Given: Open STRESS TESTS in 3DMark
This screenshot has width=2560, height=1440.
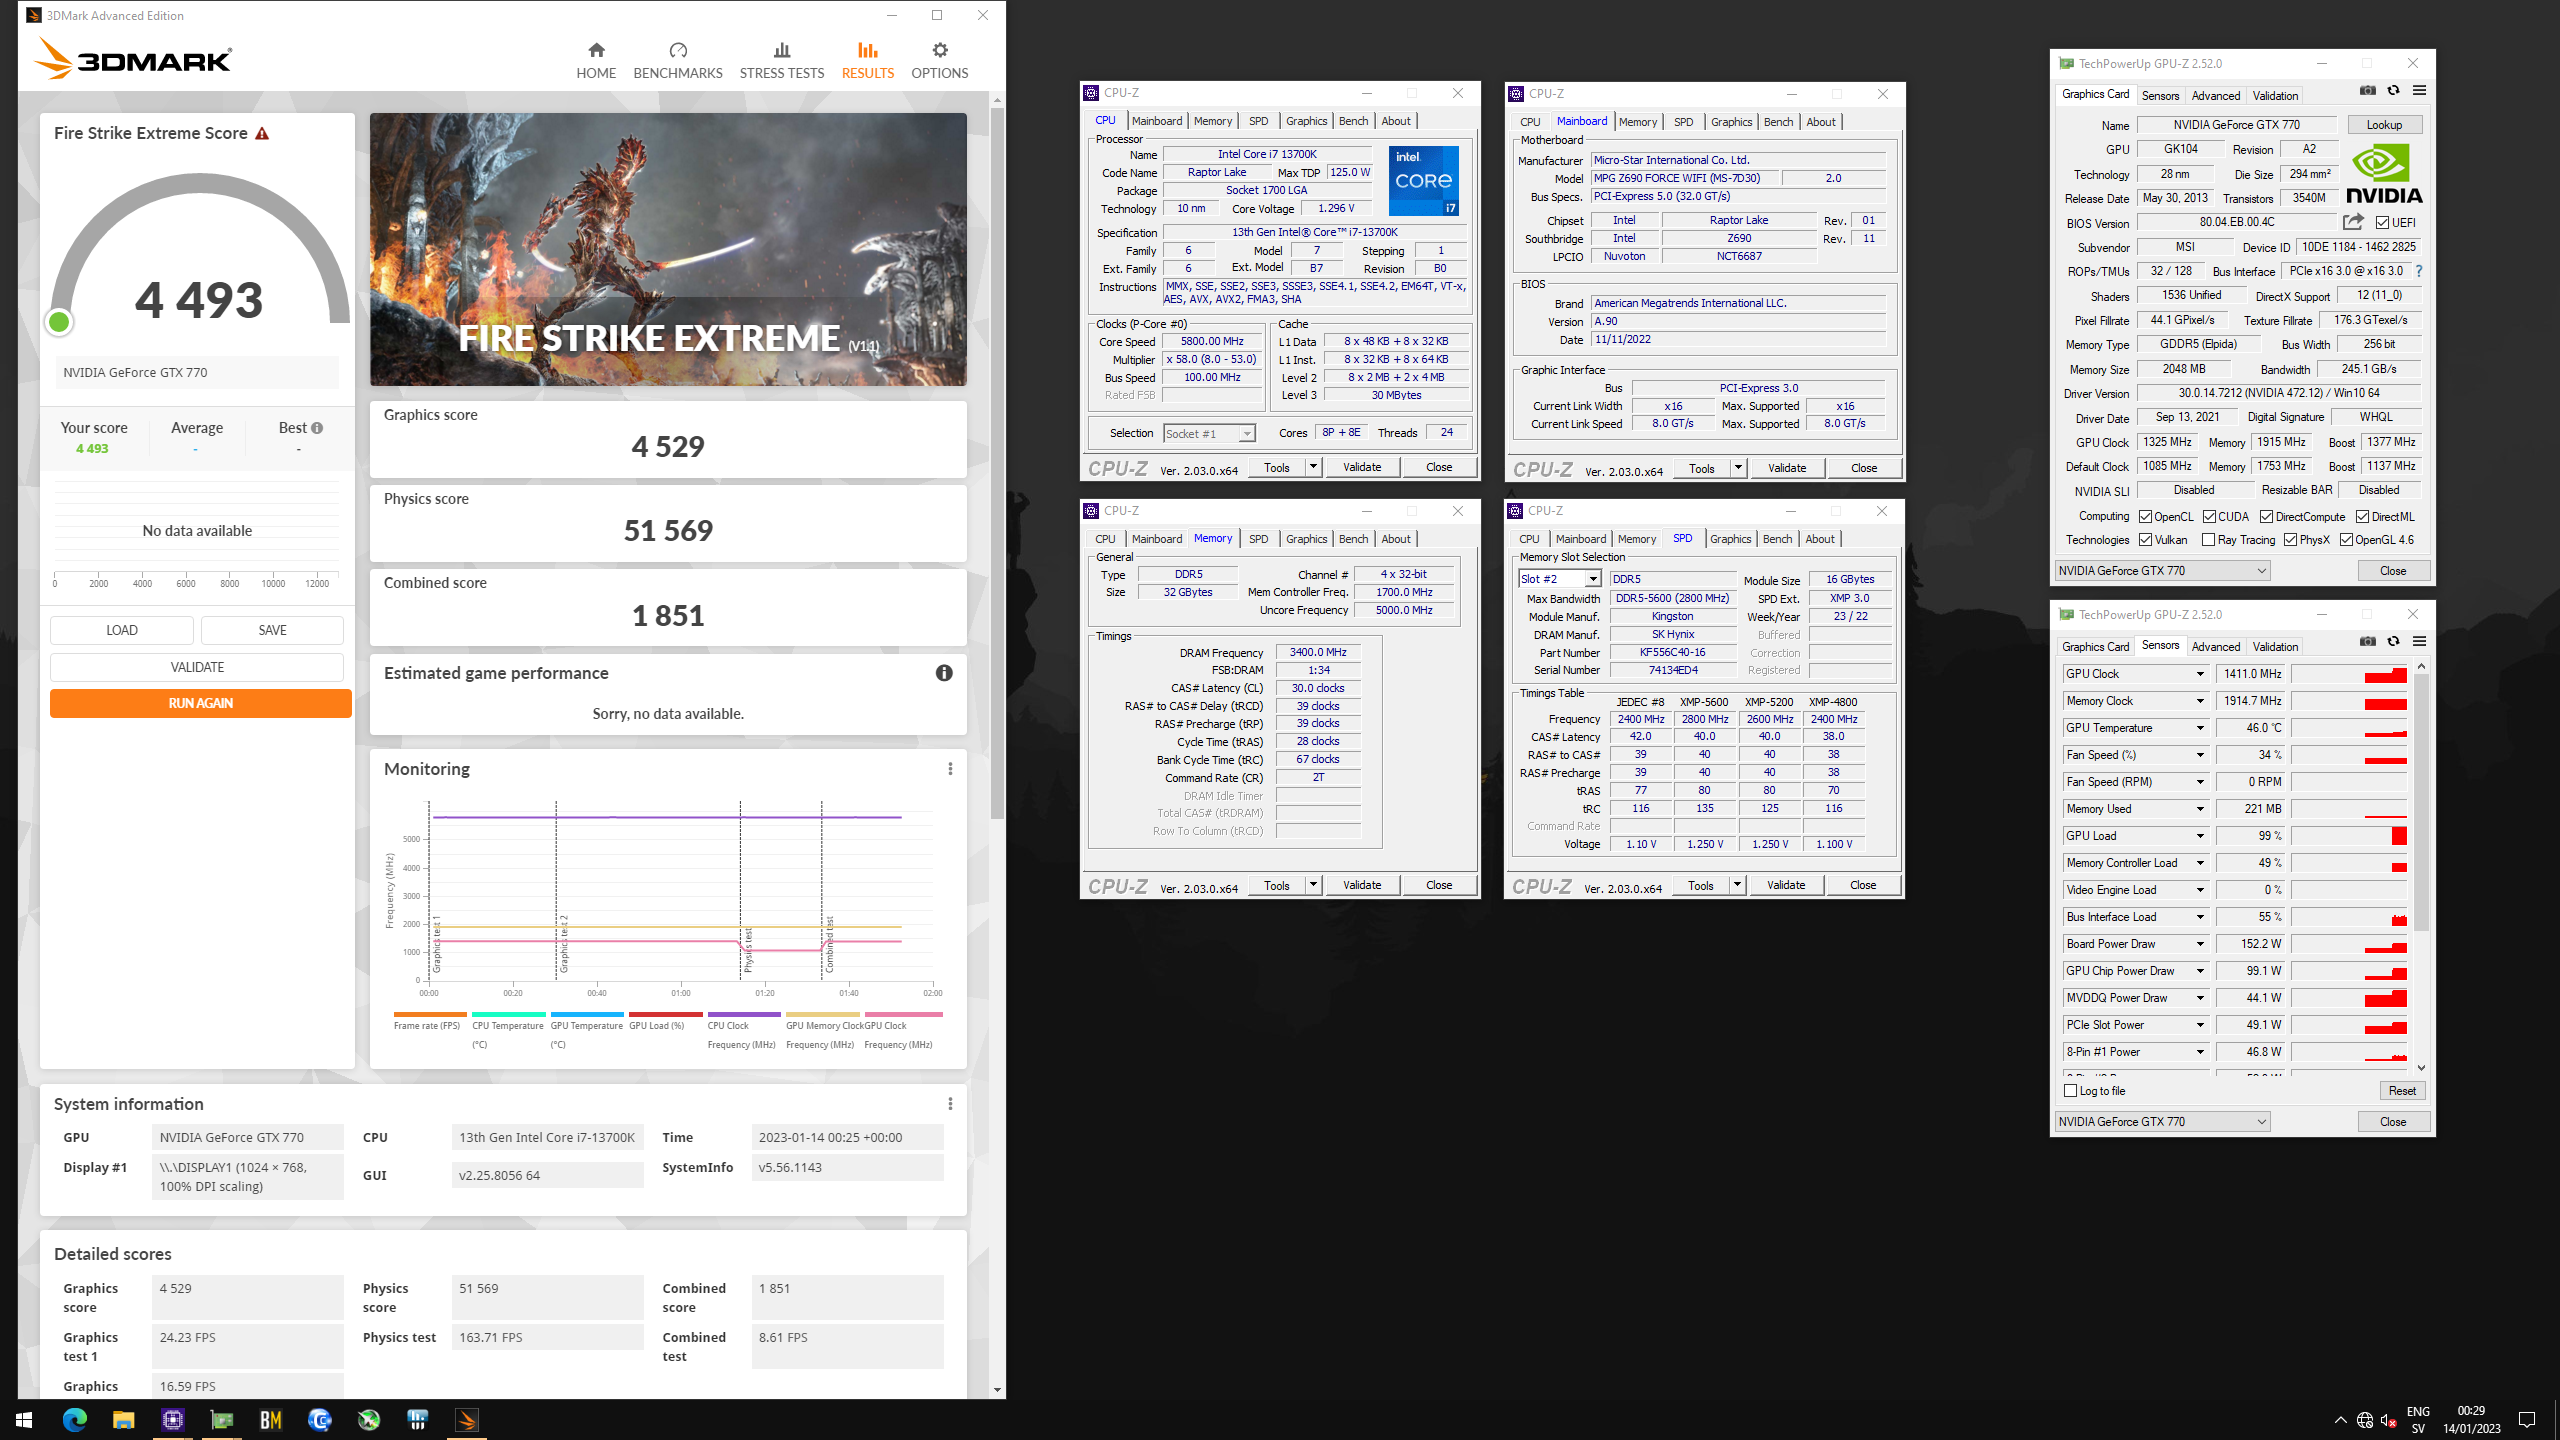Looking at the screenshot, I should (x=782, y=60).
